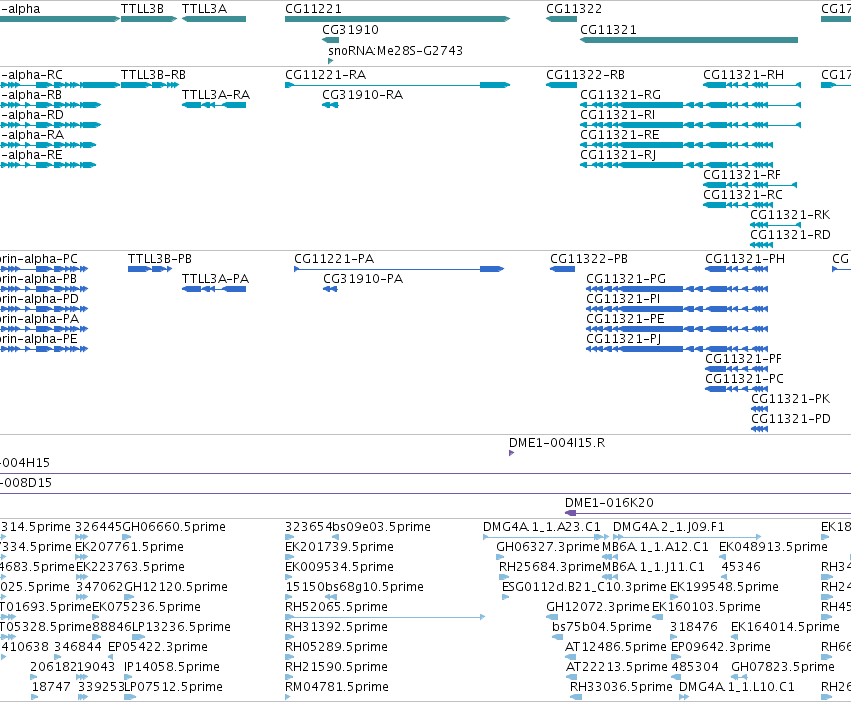851x702 pixels.
Task: Click the LP07512.5prime EST label
Action: pos(173,687)
